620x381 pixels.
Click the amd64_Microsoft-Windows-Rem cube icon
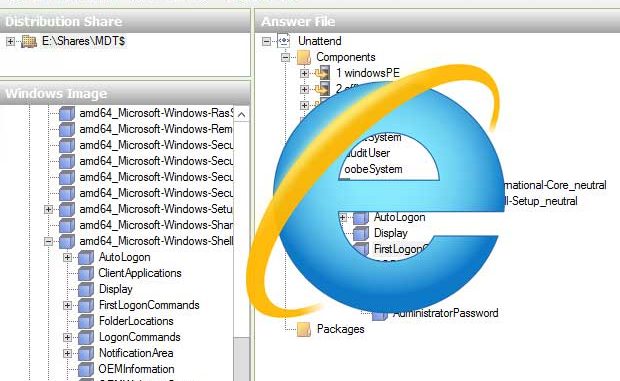[x=67, y=129]
